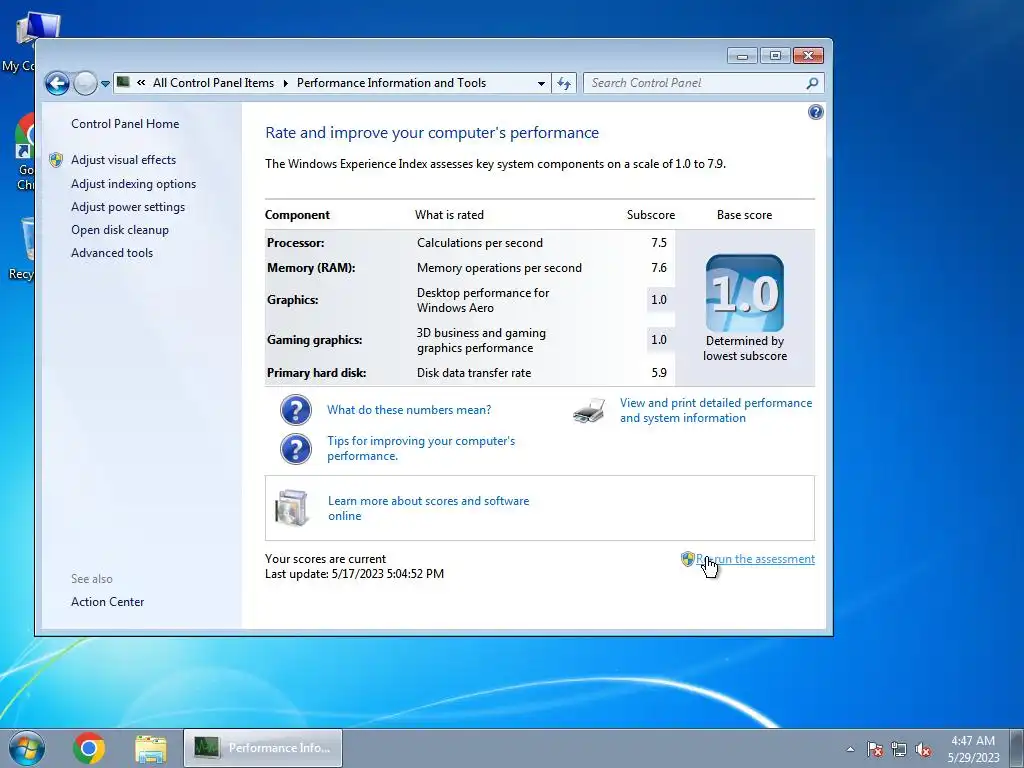Click the shield icon next to Re-run assessment
The image size is (1024, 768).
[687, 559]
